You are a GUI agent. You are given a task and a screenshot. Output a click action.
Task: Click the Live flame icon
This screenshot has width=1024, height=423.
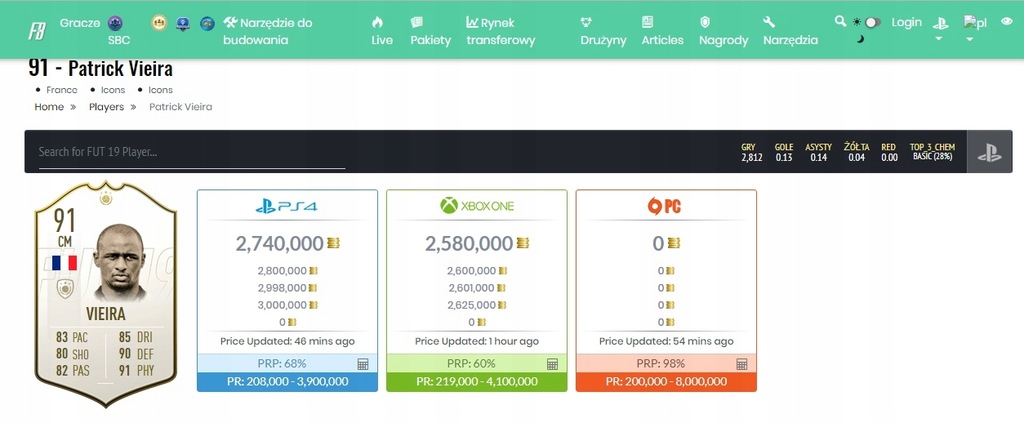(377, 22)
